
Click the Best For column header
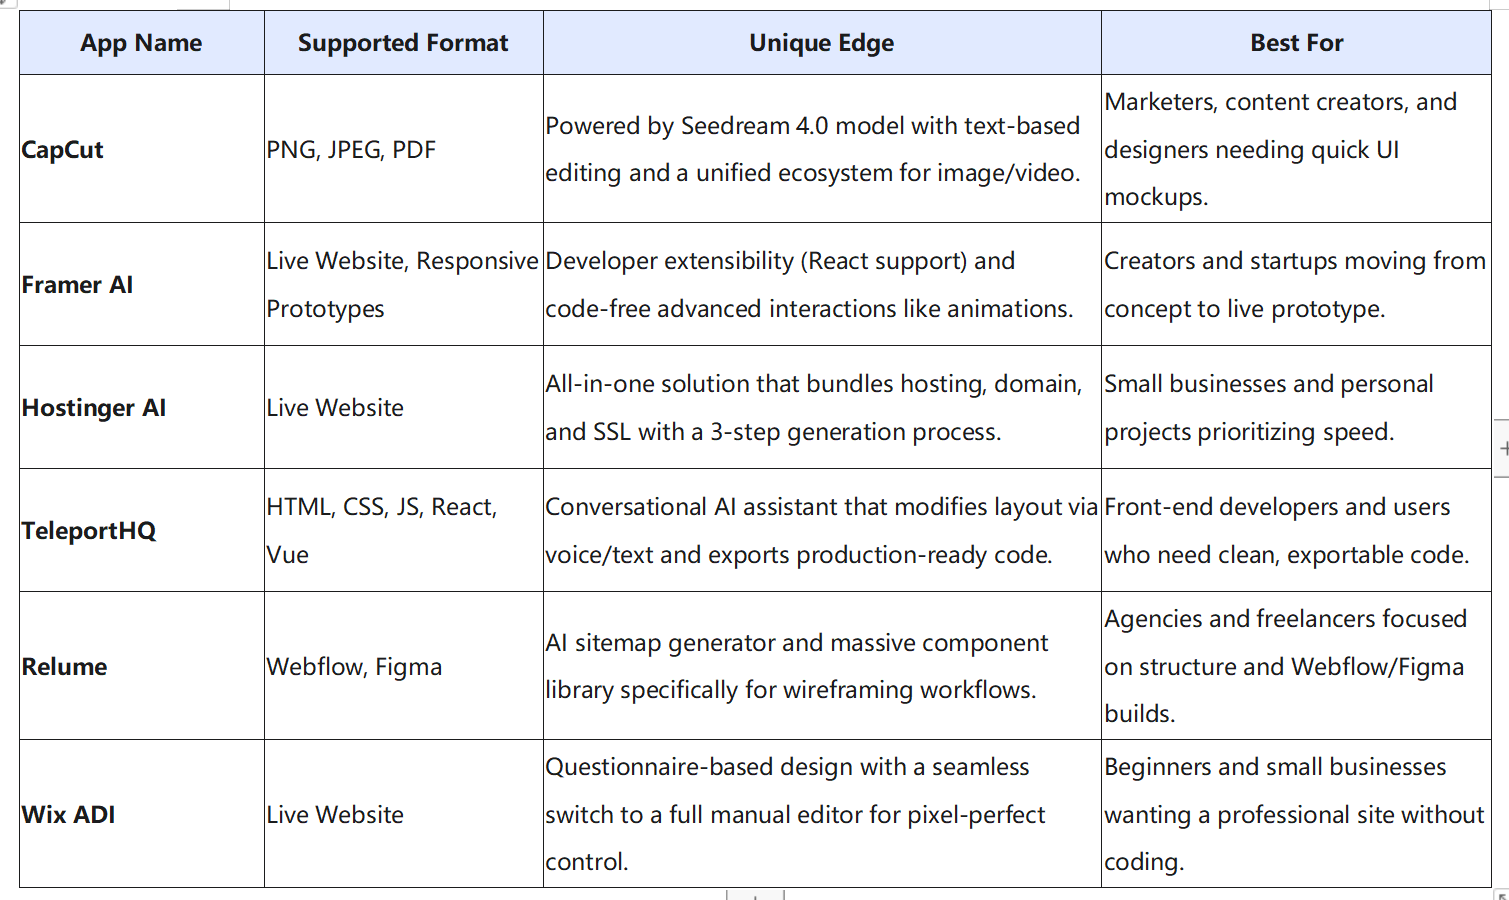click(x=1296, y=43)
